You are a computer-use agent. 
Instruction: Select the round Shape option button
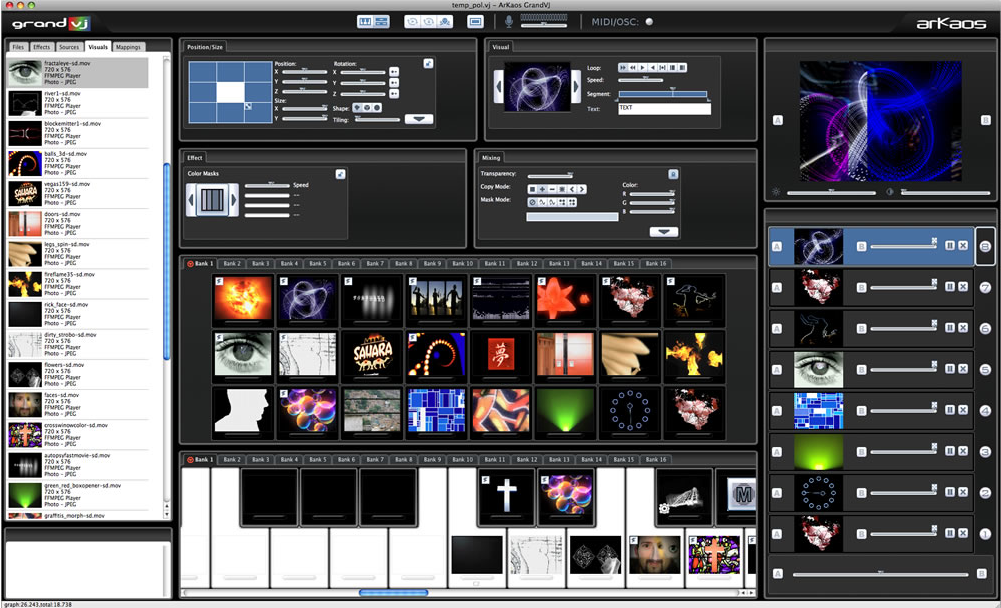tap(377, 108)
